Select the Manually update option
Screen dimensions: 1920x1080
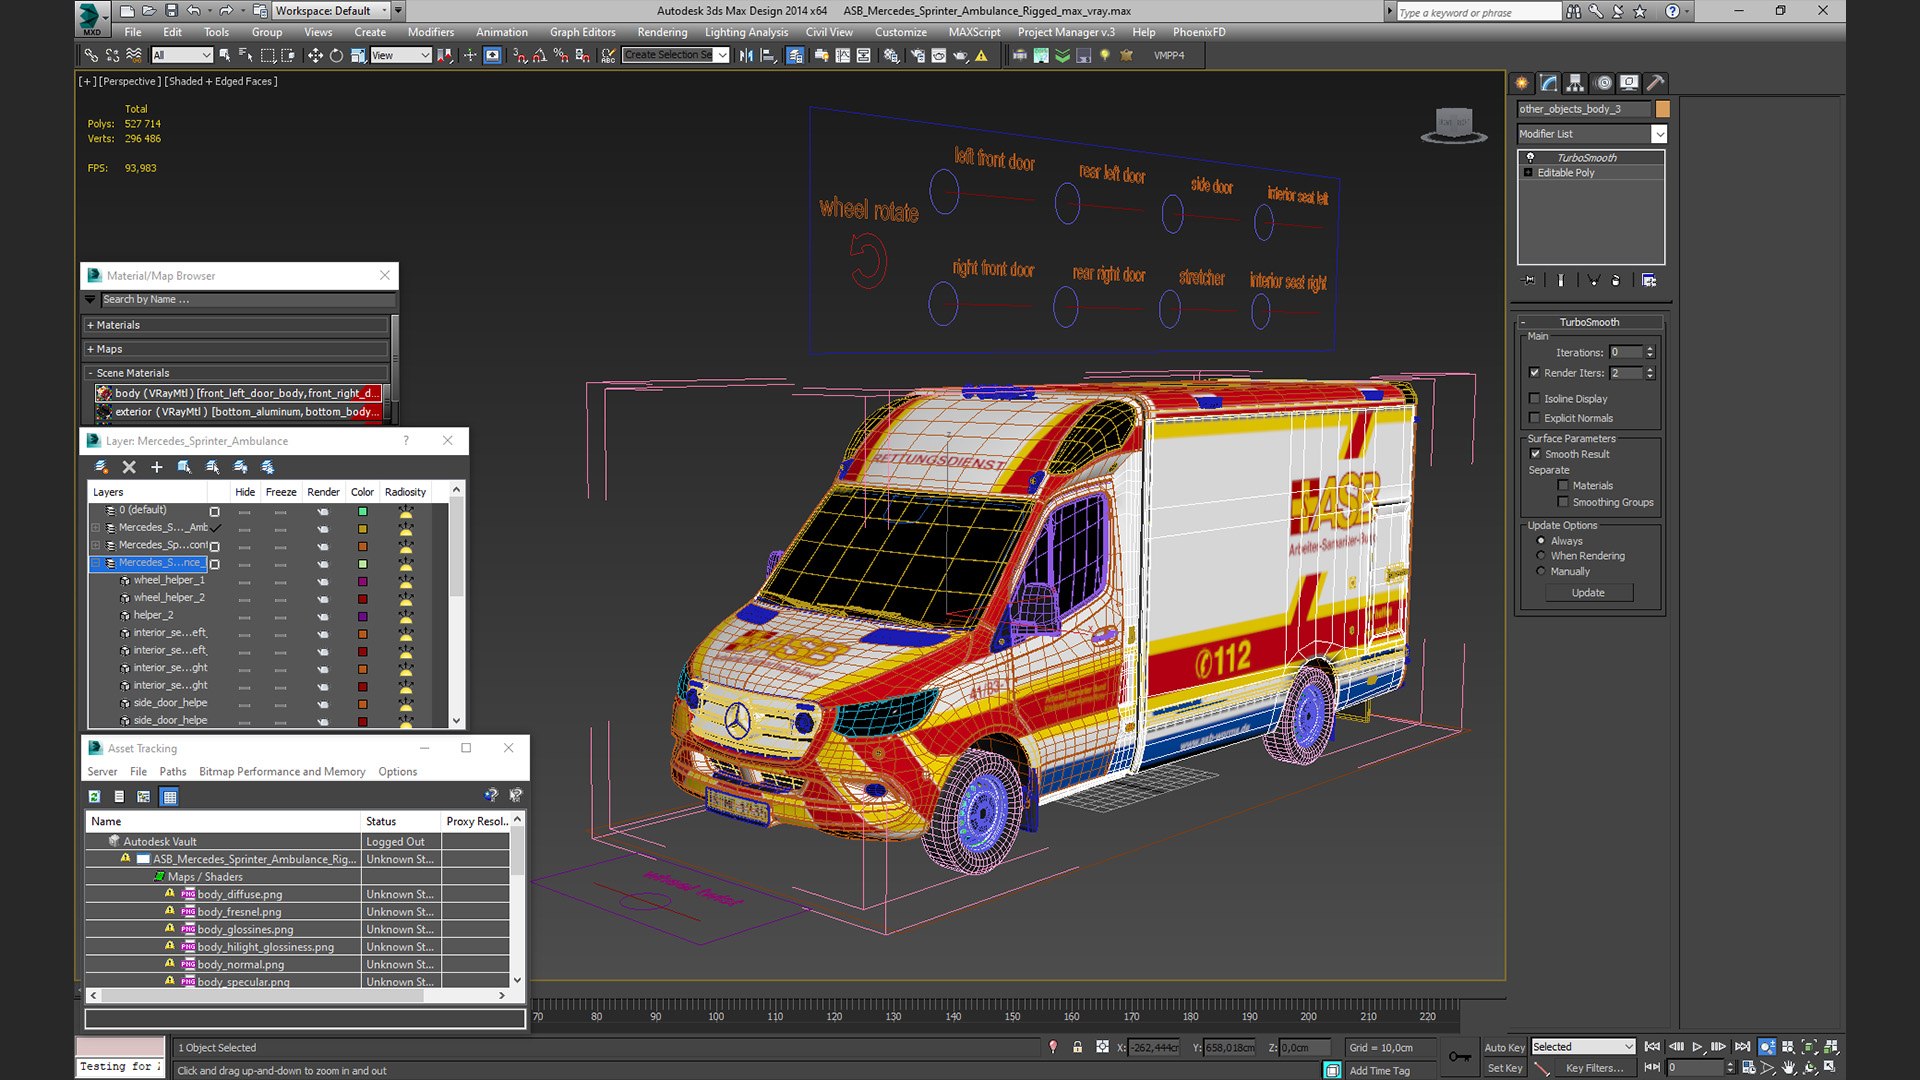click(x=1541, y=571)
